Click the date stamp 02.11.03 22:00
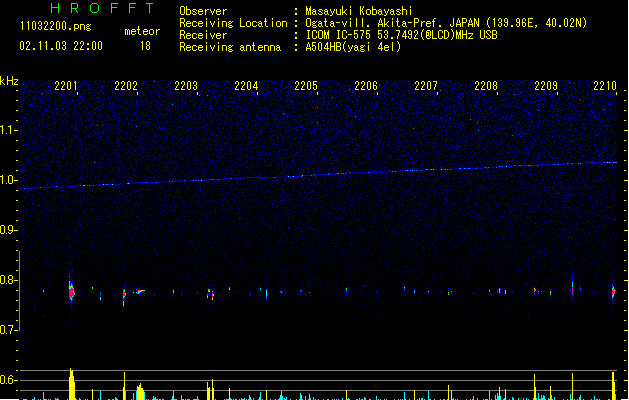 [x=61, y=46]
